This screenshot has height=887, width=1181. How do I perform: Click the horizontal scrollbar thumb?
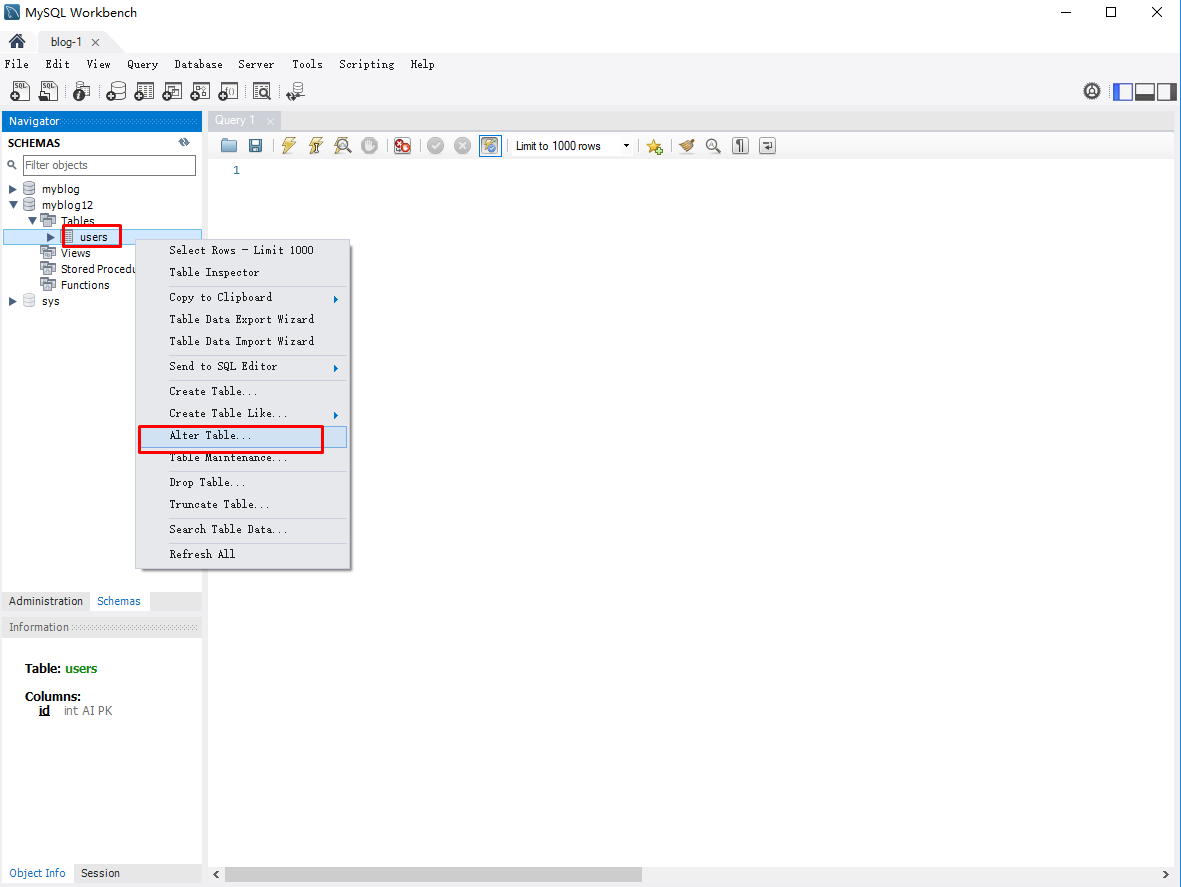(433, 874)
